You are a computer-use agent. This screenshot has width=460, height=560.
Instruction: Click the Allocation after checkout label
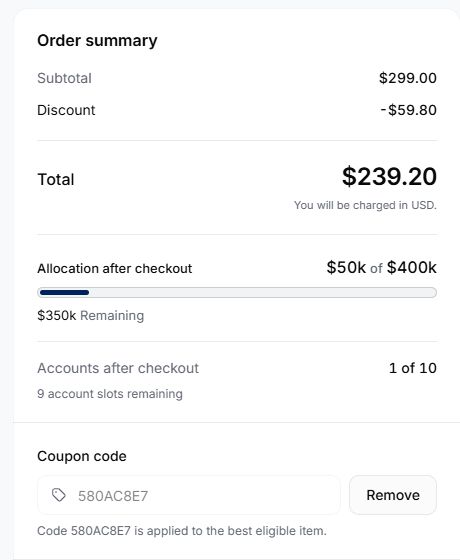[115, 269]
